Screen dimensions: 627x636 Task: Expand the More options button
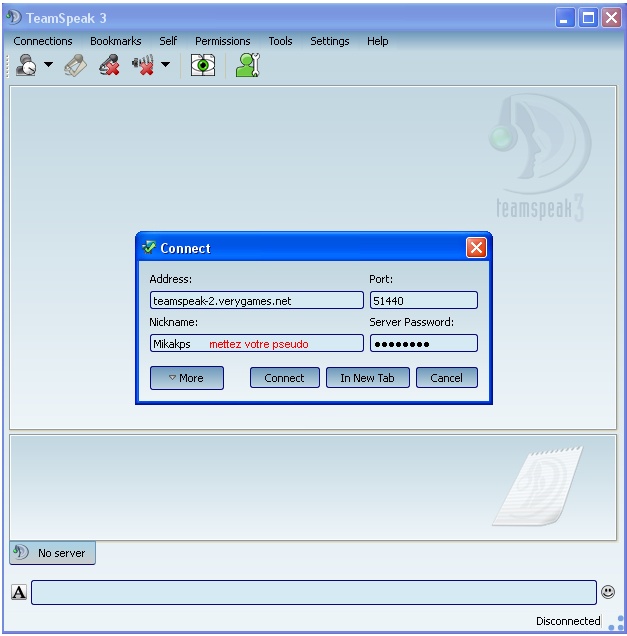coord(187,378)
